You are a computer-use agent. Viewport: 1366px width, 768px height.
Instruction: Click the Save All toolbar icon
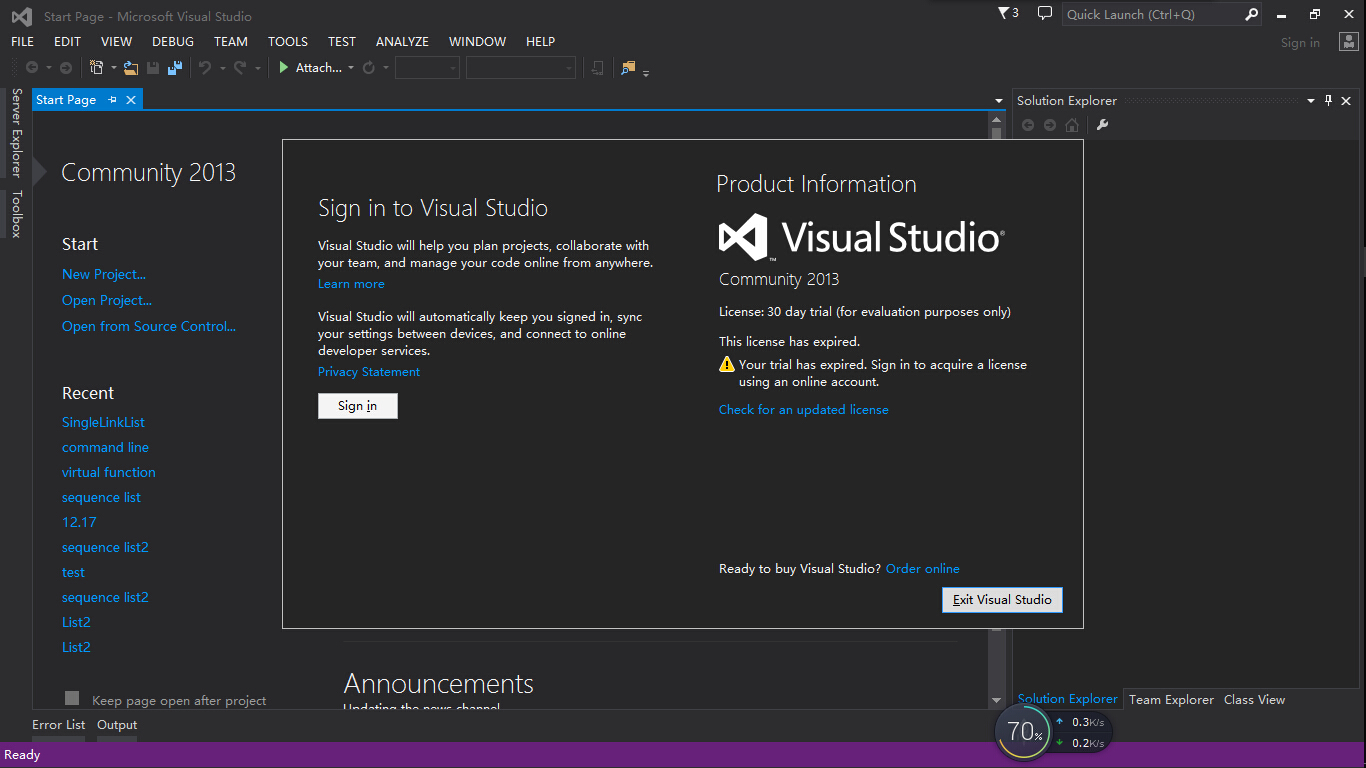click(x=175, y=68)
